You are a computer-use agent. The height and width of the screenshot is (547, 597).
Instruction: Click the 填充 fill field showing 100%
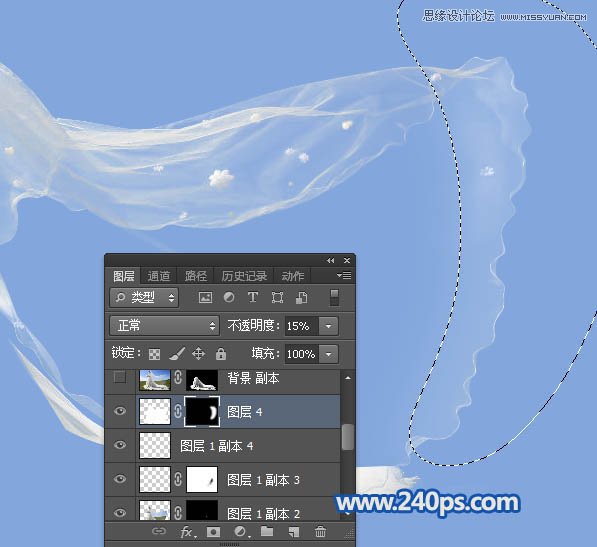click(302, 354)
